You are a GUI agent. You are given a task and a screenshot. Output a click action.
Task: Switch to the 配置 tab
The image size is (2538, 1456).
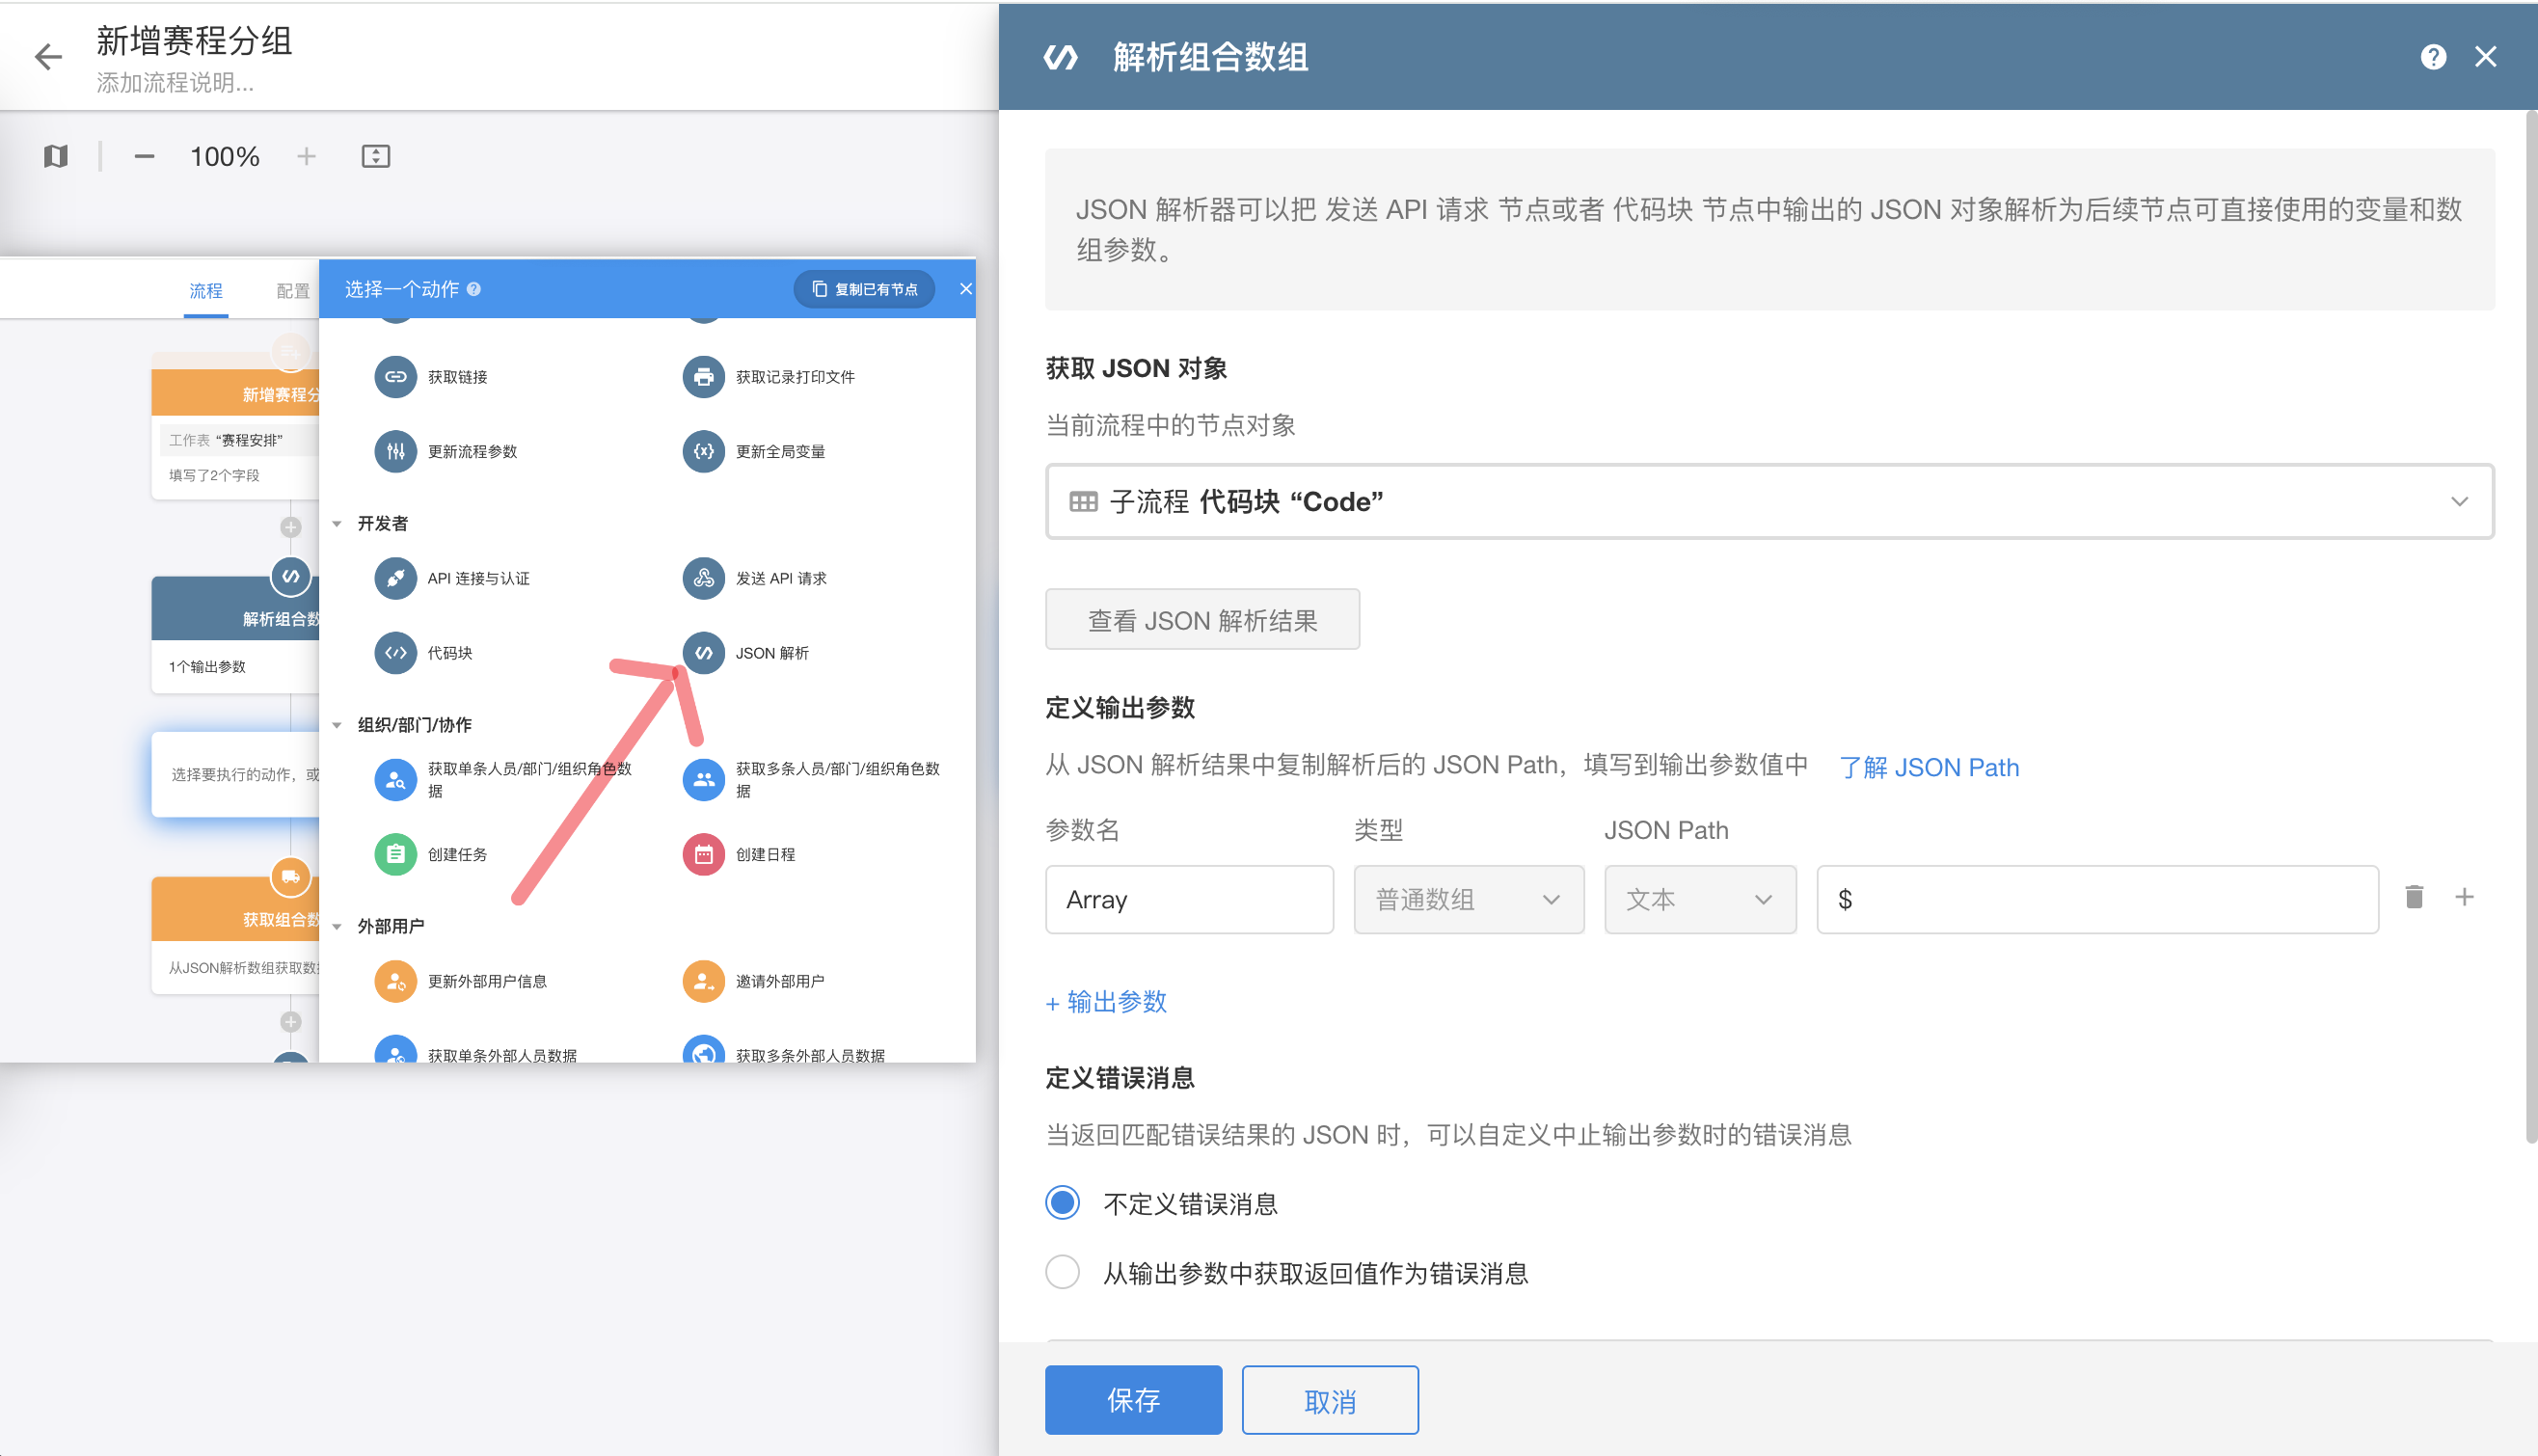(x=292, y=291)
